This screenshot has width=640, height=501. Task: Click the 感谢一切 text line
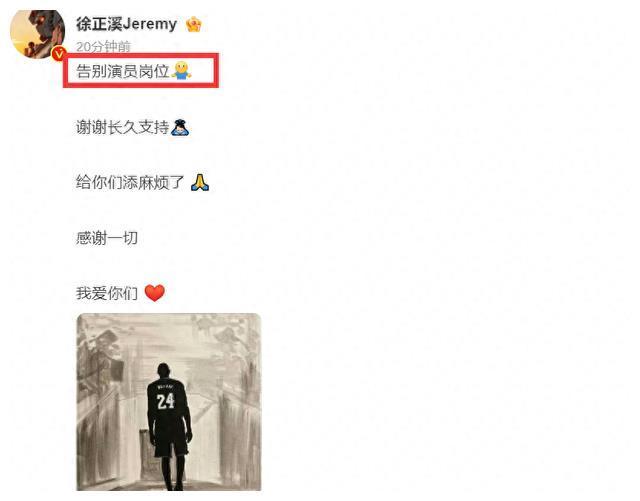pyautogui.click(x=107, y=238)
